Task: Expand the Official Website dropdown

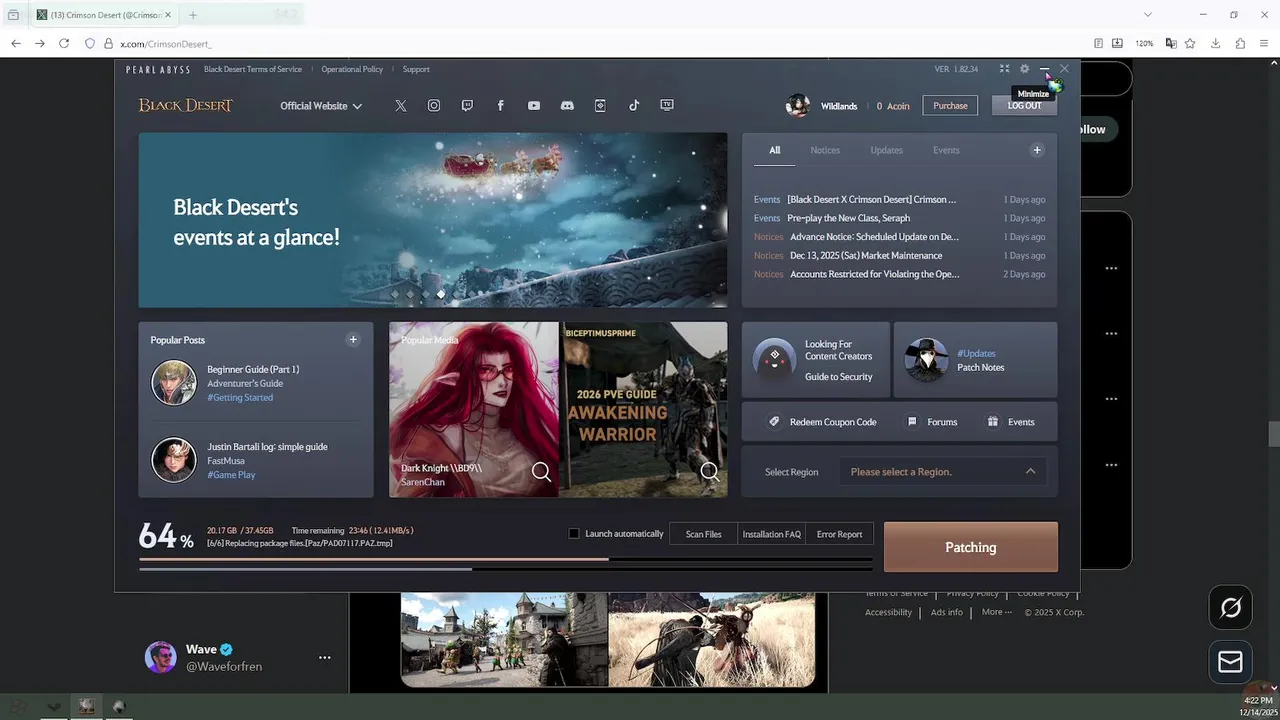Action: pos(321,106)
